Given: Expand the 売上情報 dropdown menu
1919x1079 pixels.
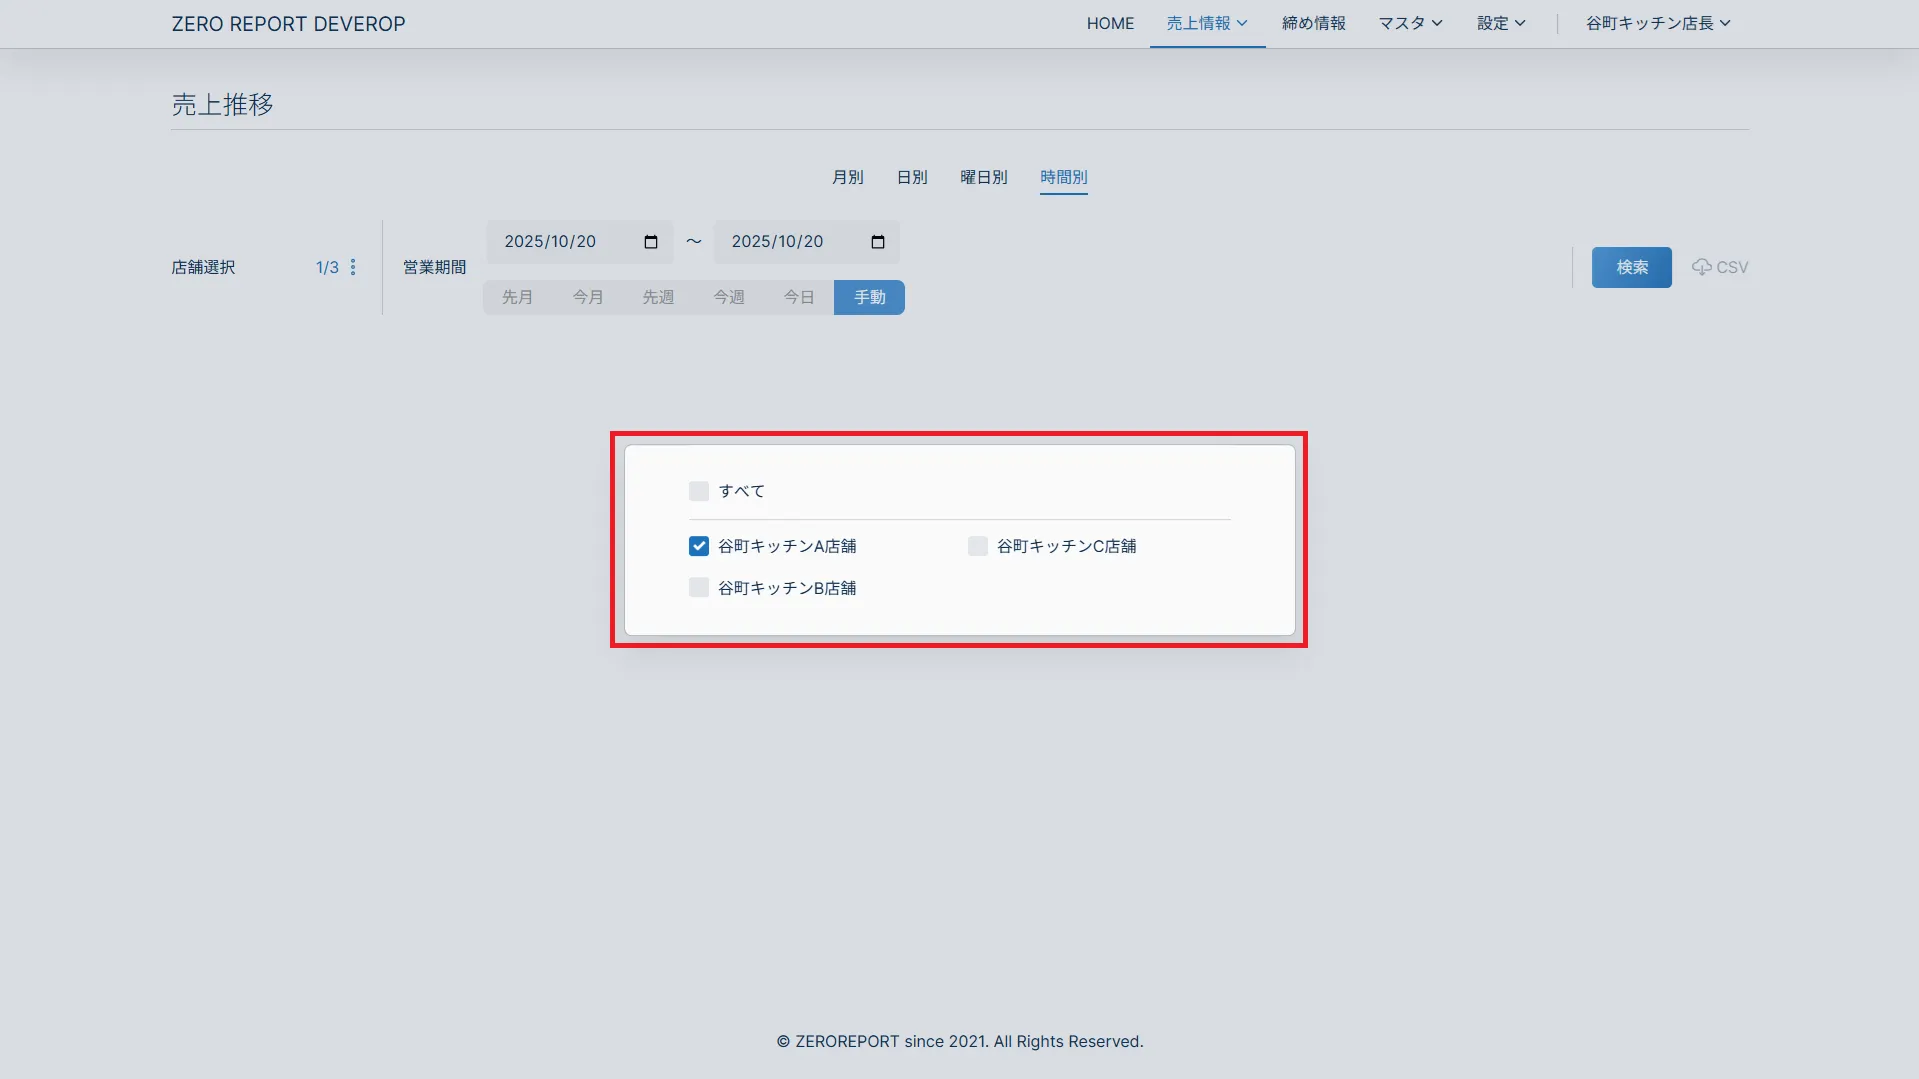Looking at the screenshot, I should pos(1207,23).
